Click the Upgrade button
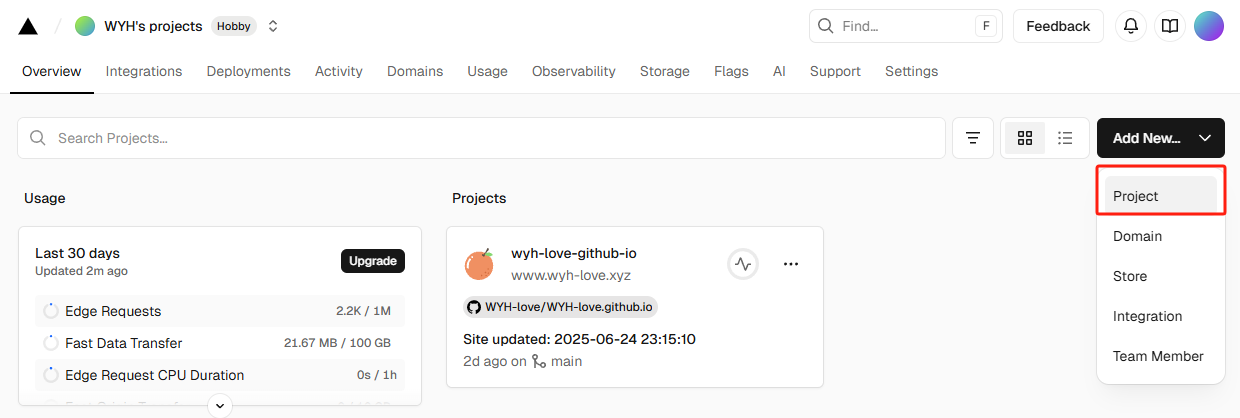This screenshot has width=1240, height=418. pos(372,261)
